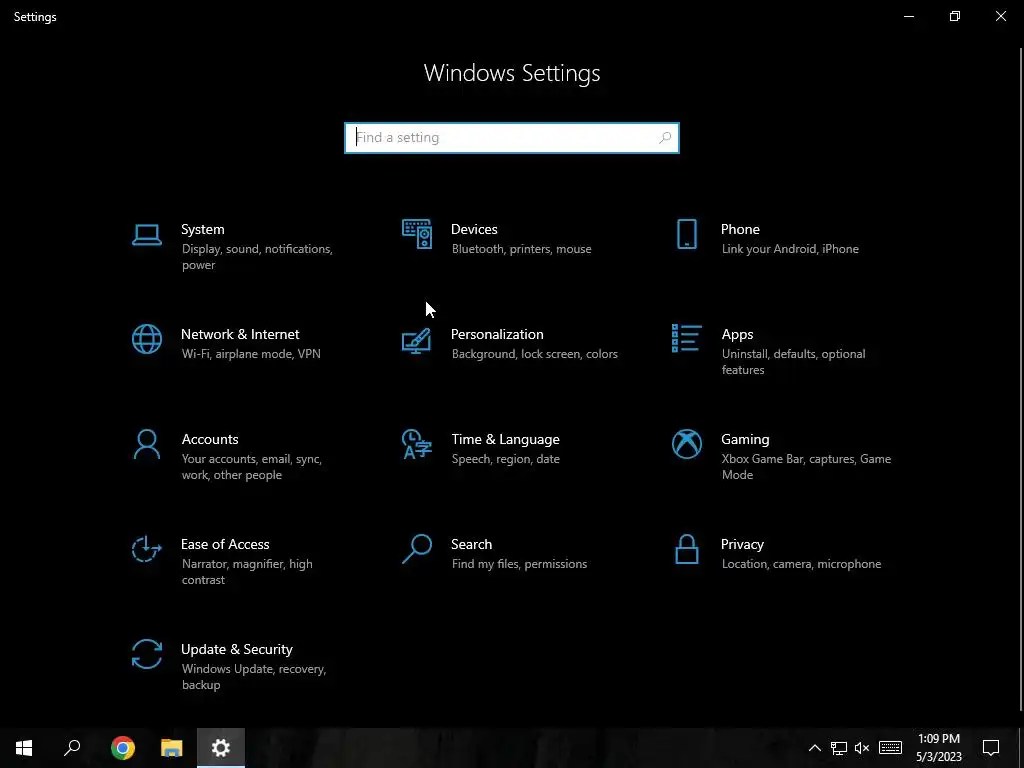This screenshot has width=1024, height=768.
Task: Click 'Find my files, permissions' text
Action: pos(519,564)
